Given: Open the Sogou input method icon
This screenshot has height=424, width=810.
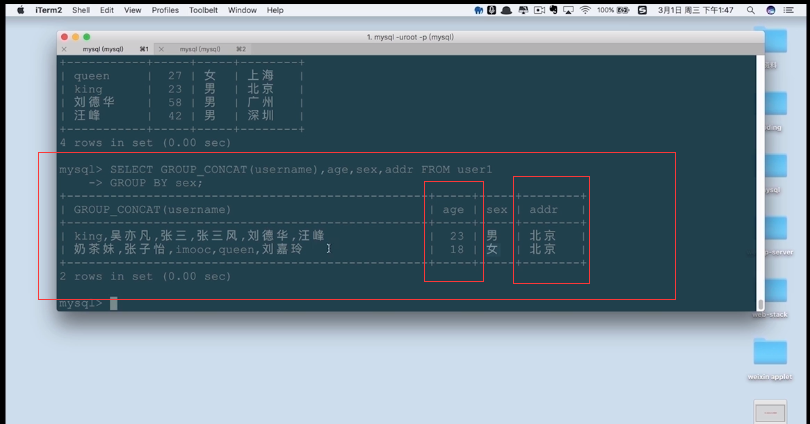Looking at the screenshot, I should (642, 10).
